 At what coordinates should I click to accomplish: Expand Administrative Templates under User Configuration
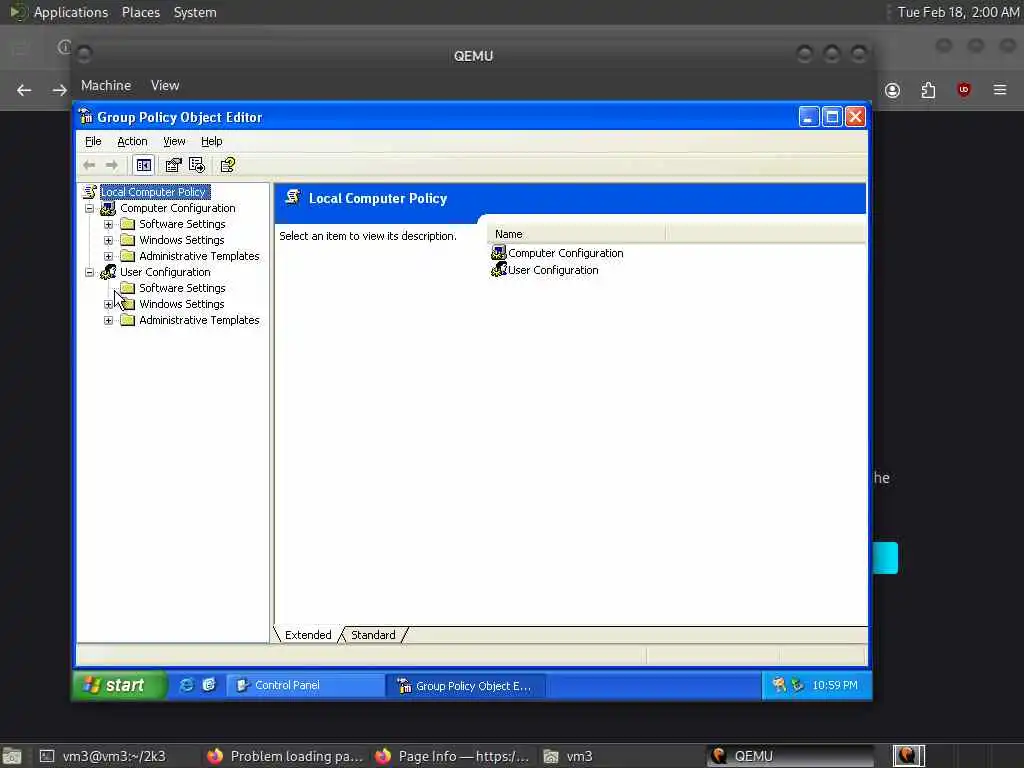[108, 320]
